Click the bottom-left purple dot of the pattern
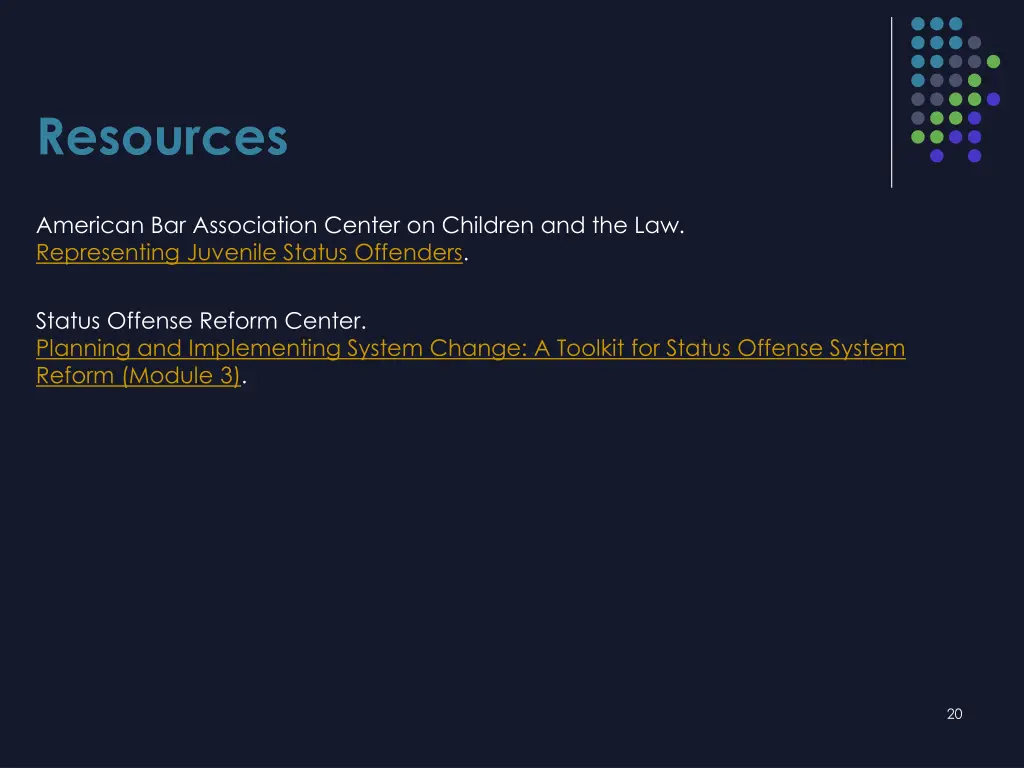Screen dimensions: 1024x768 pyautogui.click(x=936, y=156)
